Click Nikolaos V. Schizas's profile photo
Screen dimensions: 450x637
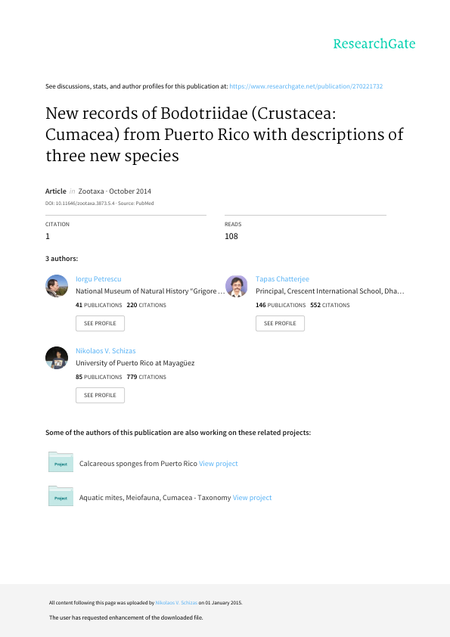56,358
